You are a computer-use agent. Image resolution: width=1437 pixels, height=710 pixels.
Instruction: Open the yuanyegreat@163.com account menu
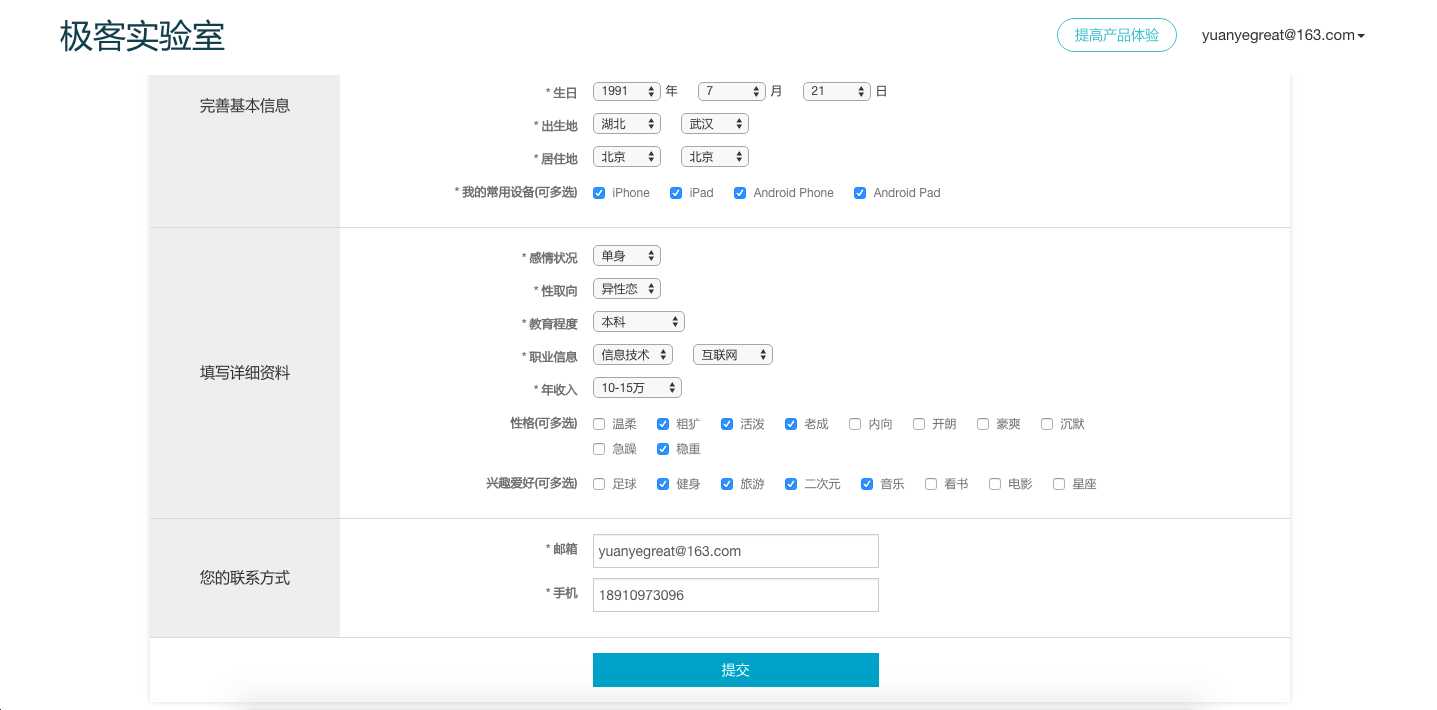(1284, 35)
